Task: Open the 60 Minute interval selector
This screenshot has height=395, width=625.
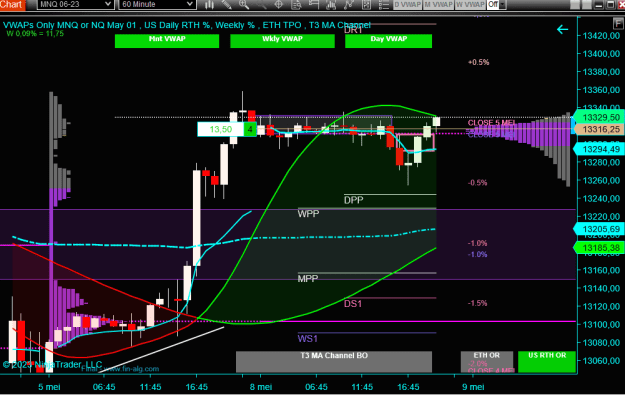Action: click(x=157, y=4)
